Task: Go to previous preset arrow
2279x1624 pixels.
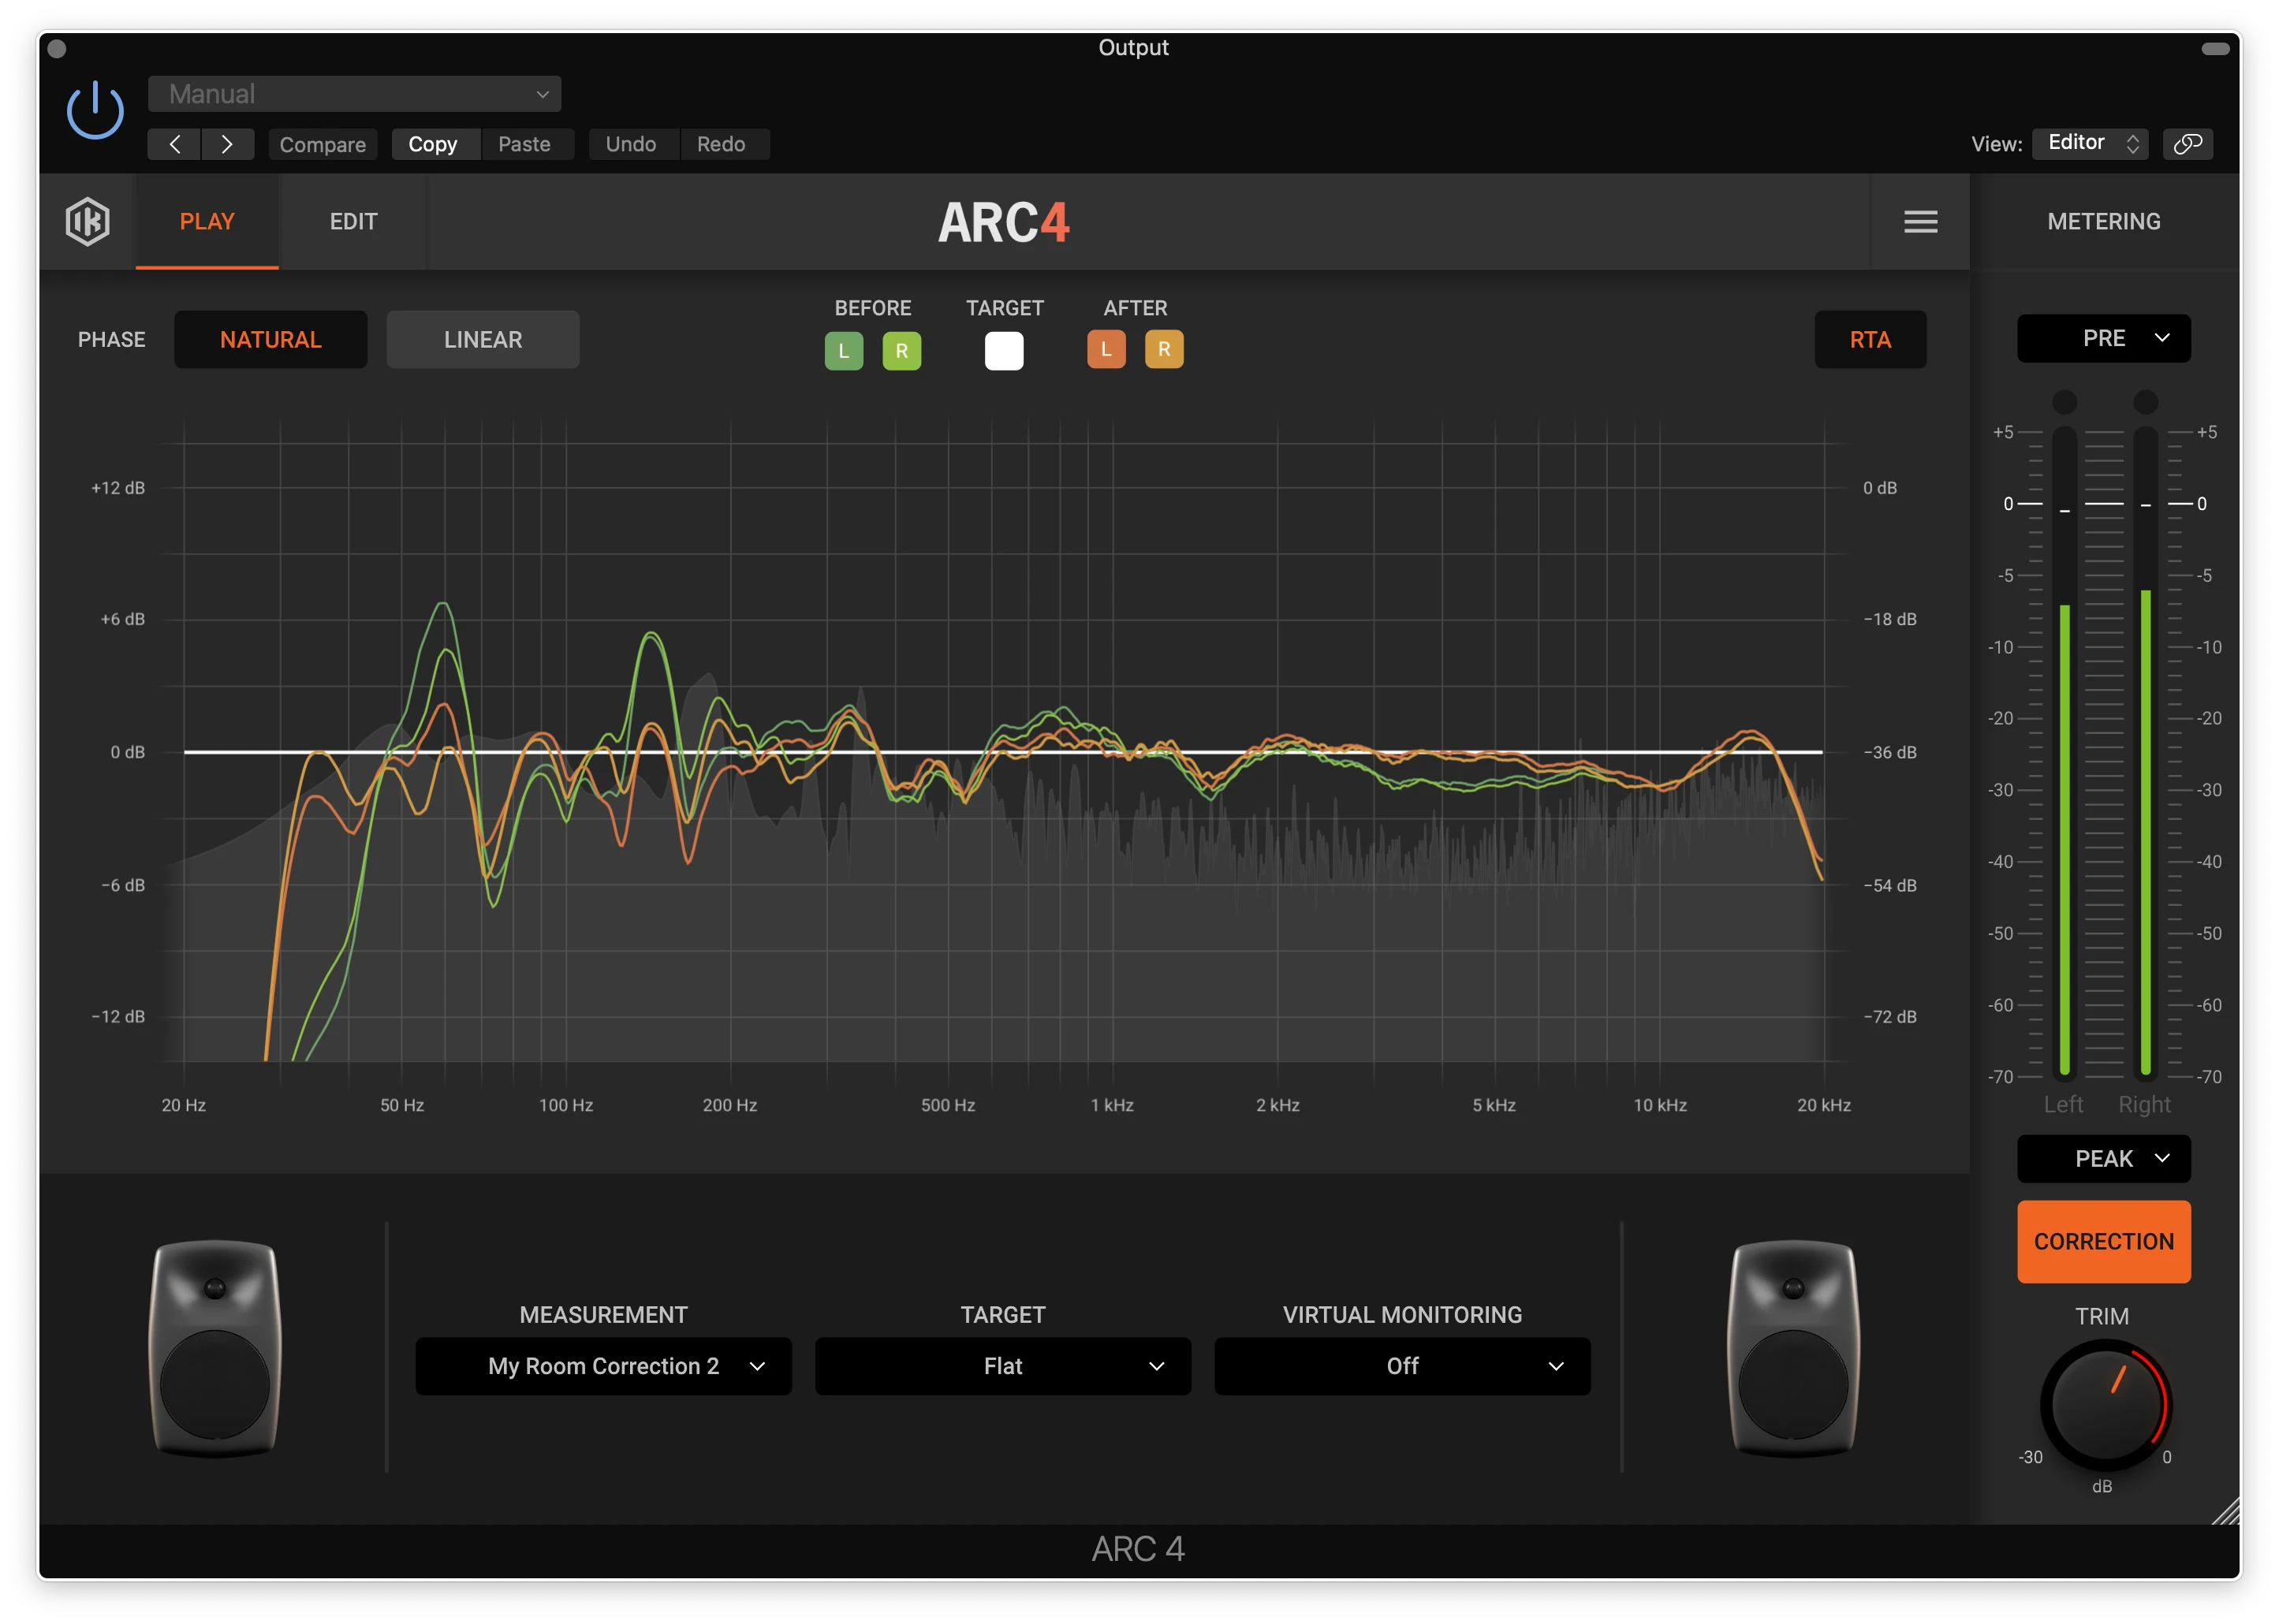Action: click(174, 144)
